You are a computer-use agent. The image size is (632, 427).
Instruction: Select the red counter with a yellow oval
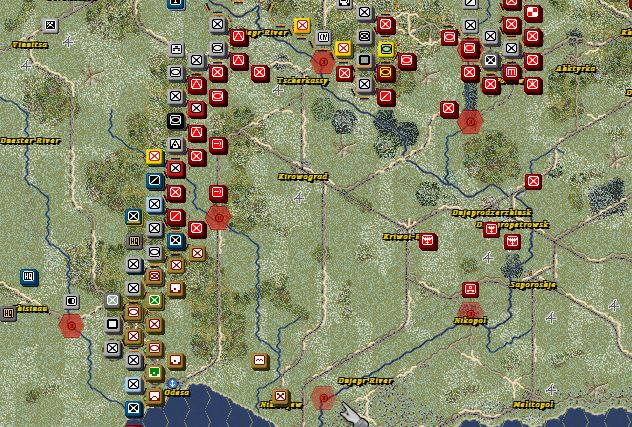pos(386,73)
